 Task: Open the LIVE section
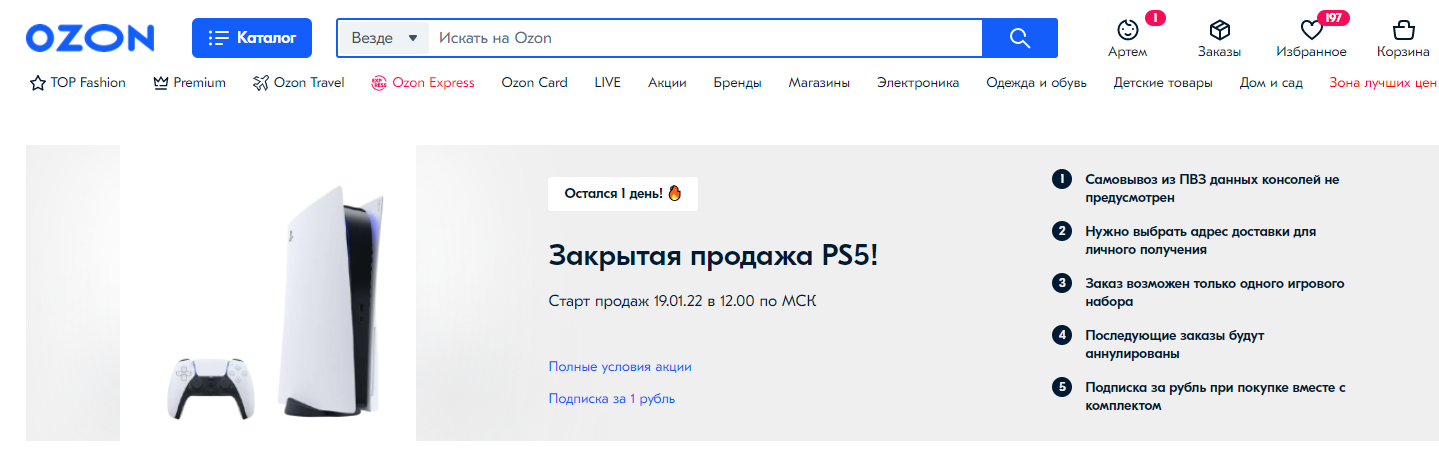[x=607, y=83]
